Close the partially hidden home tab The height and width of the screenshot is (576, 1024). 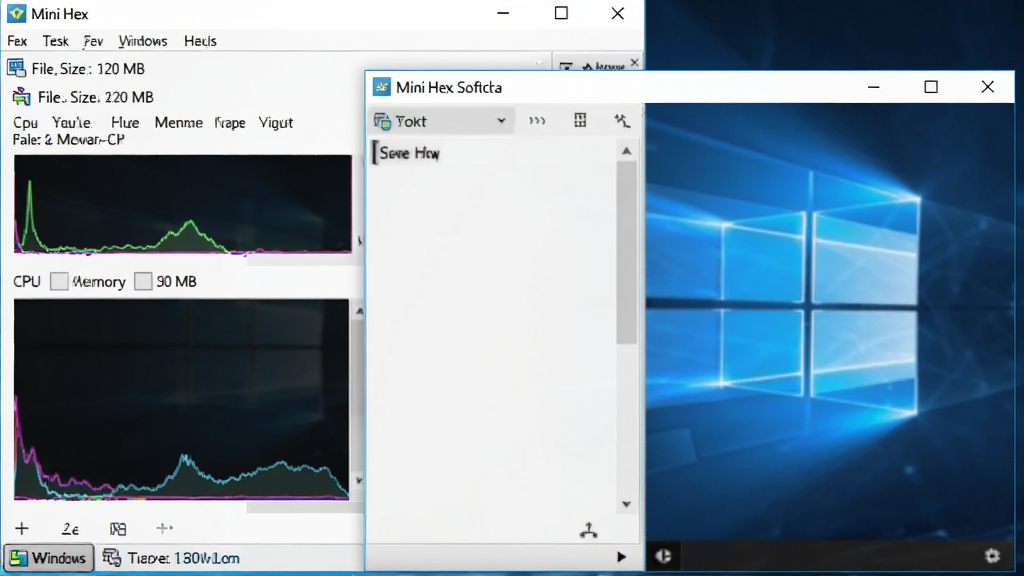[x=634, y=63]
